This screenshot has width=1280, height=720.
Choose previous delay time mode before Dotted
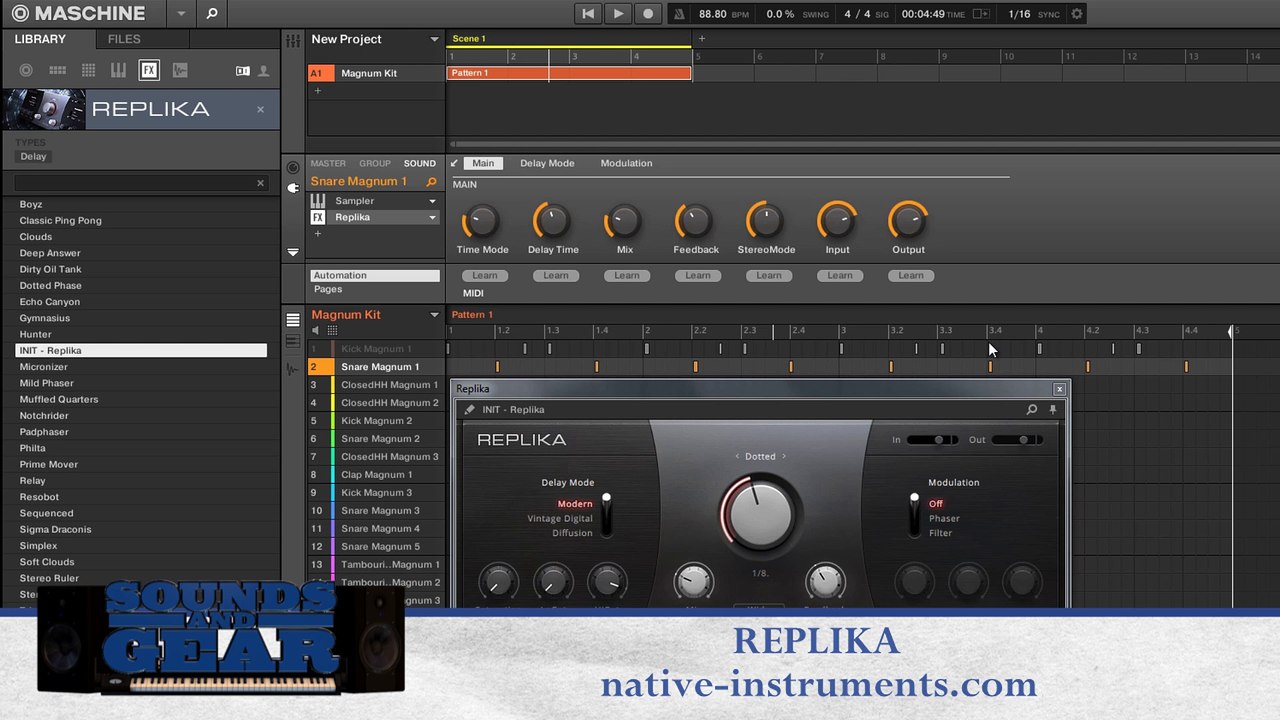coord(737,456)
